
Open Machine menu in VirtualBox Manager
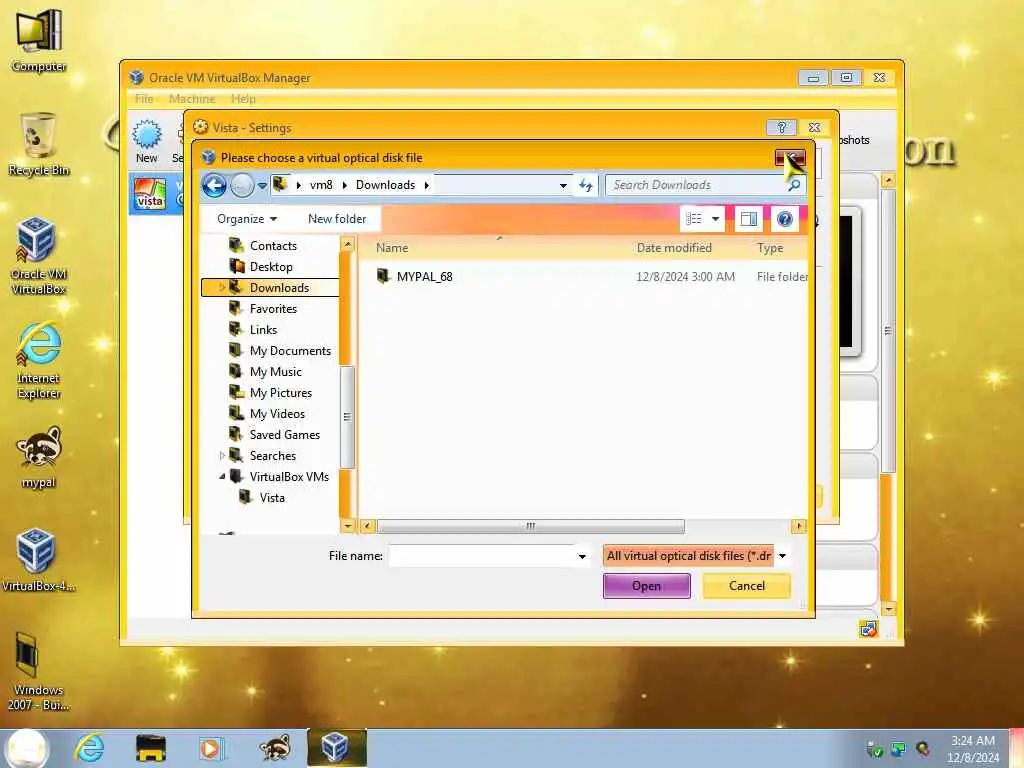click(x=192, y=99)
